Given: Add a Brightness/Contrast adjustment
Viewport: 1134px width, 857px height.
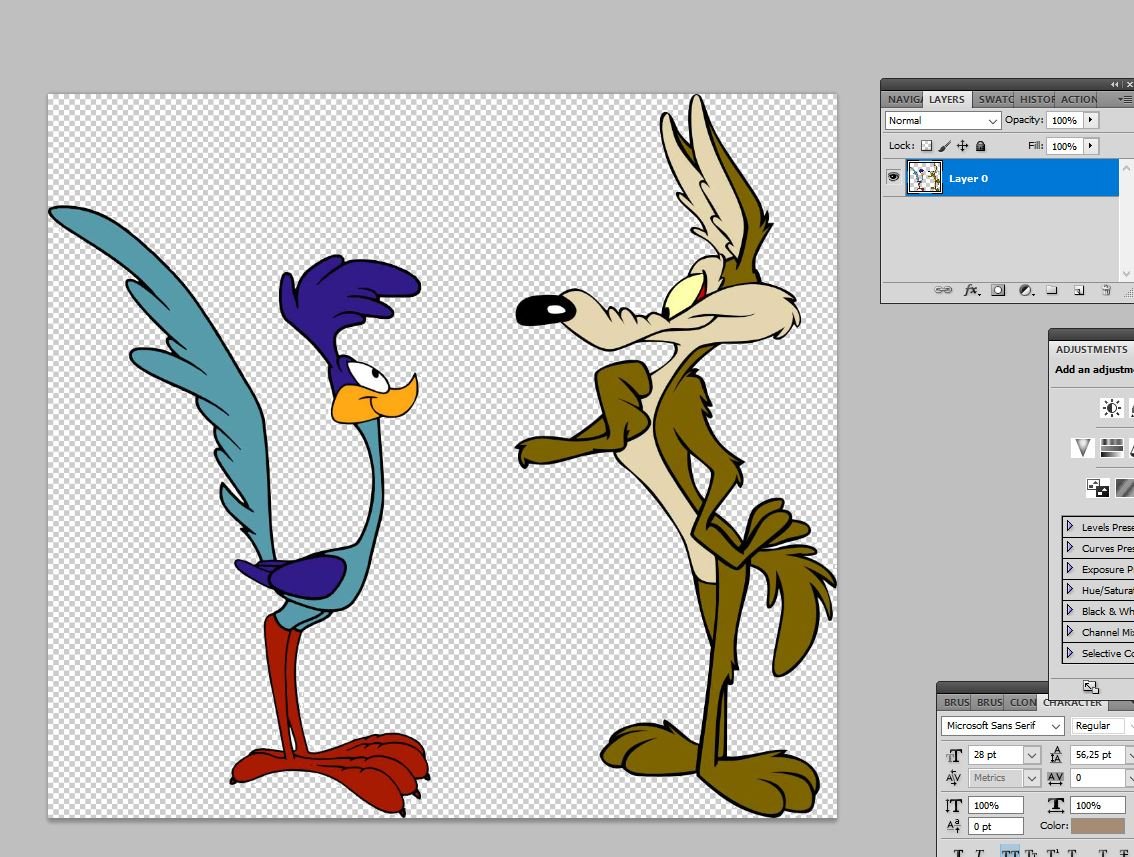Looking at the screenshot, I should pos(1111,408).
